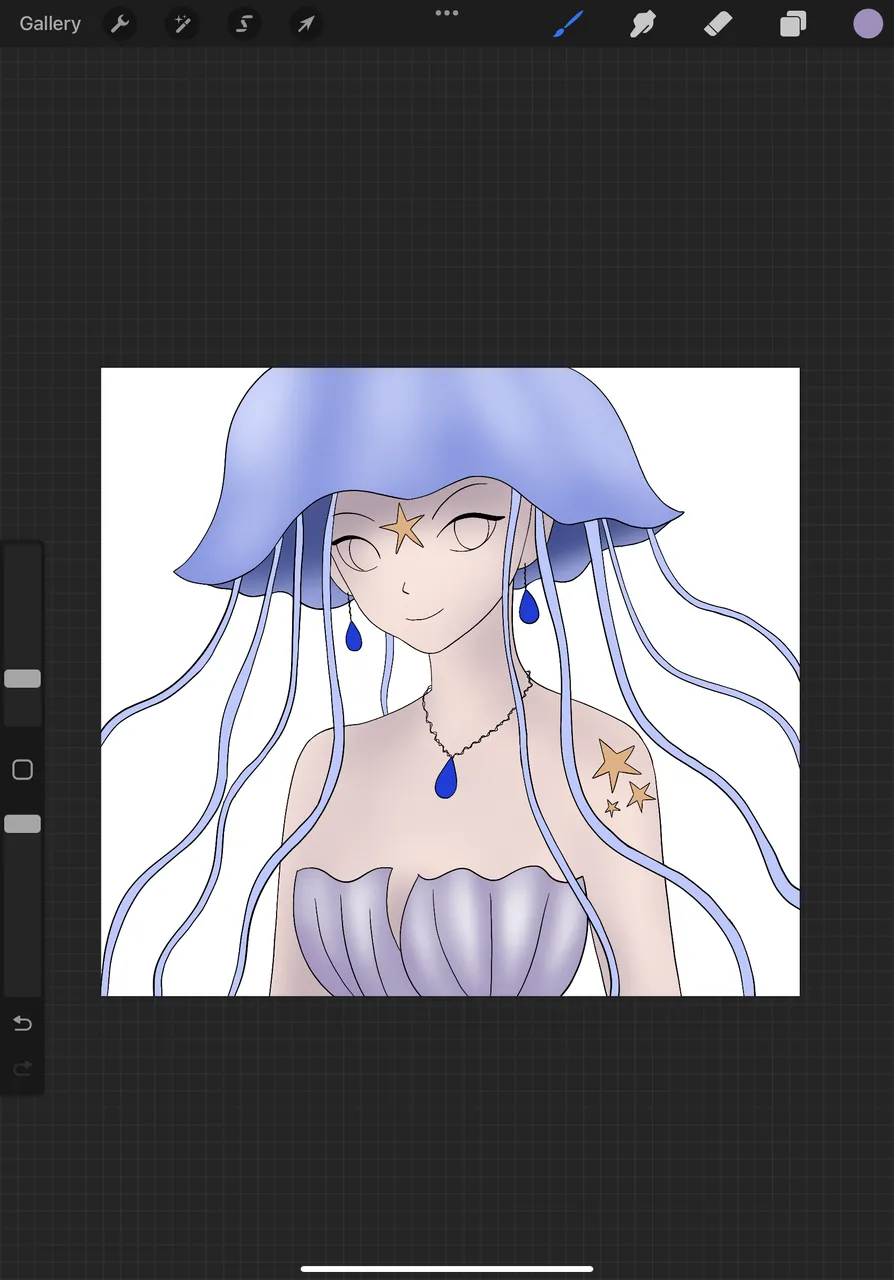Open the Actions wrench menu
The height and width of the screenshot is (1280, 894).
120,23
